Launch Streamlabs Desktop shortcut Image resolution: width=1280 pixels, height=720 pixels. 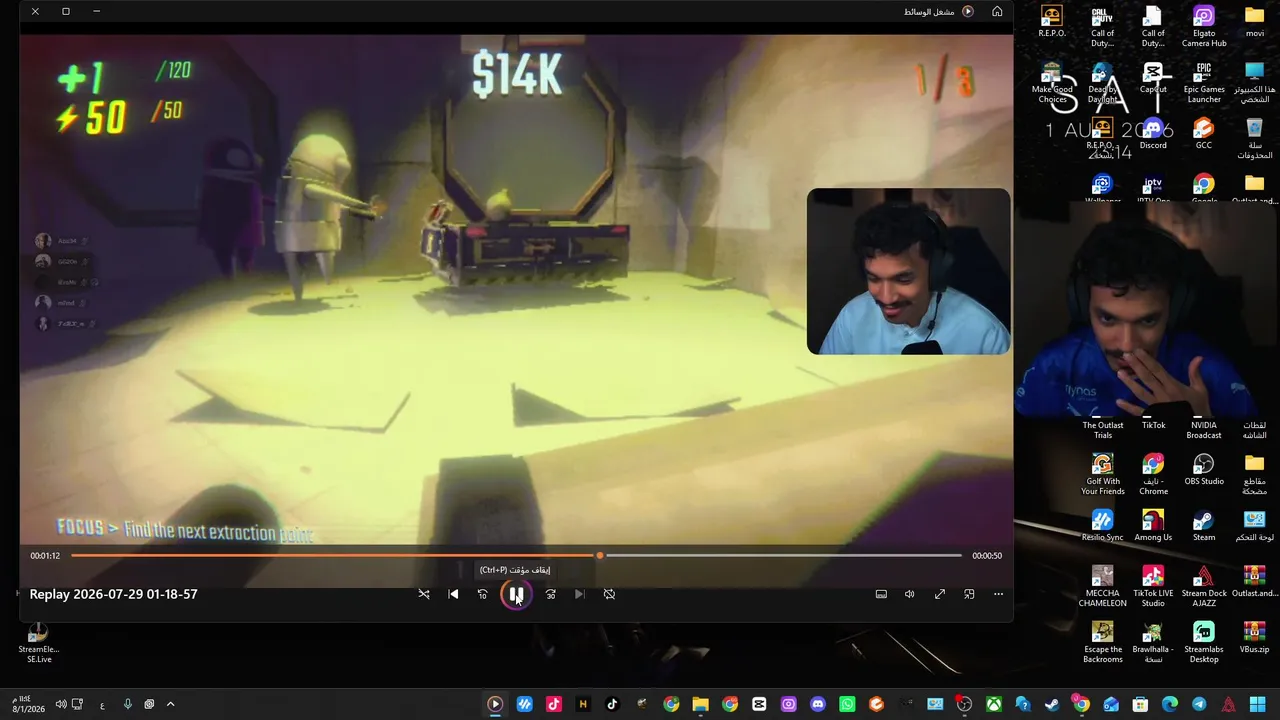pyautogui.click(x=1204, y=643)
